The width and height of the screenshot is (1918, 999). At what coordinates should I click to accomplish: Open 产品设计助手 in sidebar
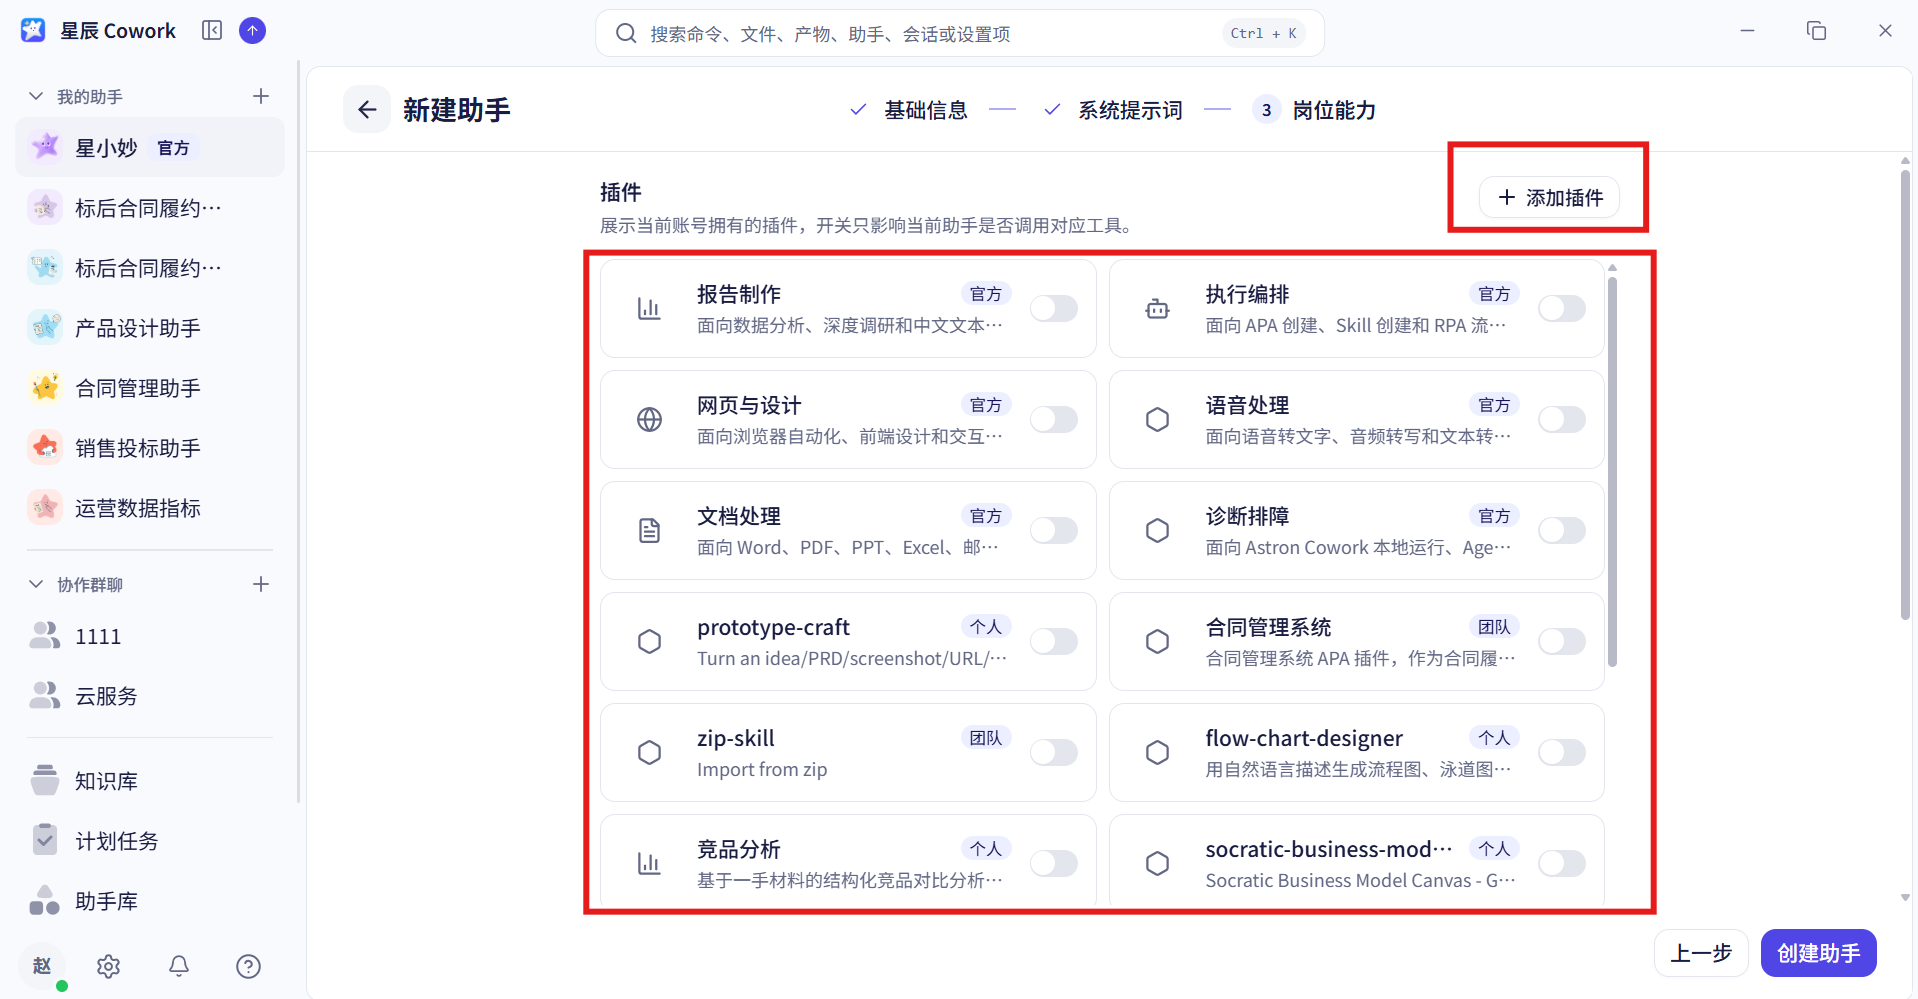click(x=150, y=328)
